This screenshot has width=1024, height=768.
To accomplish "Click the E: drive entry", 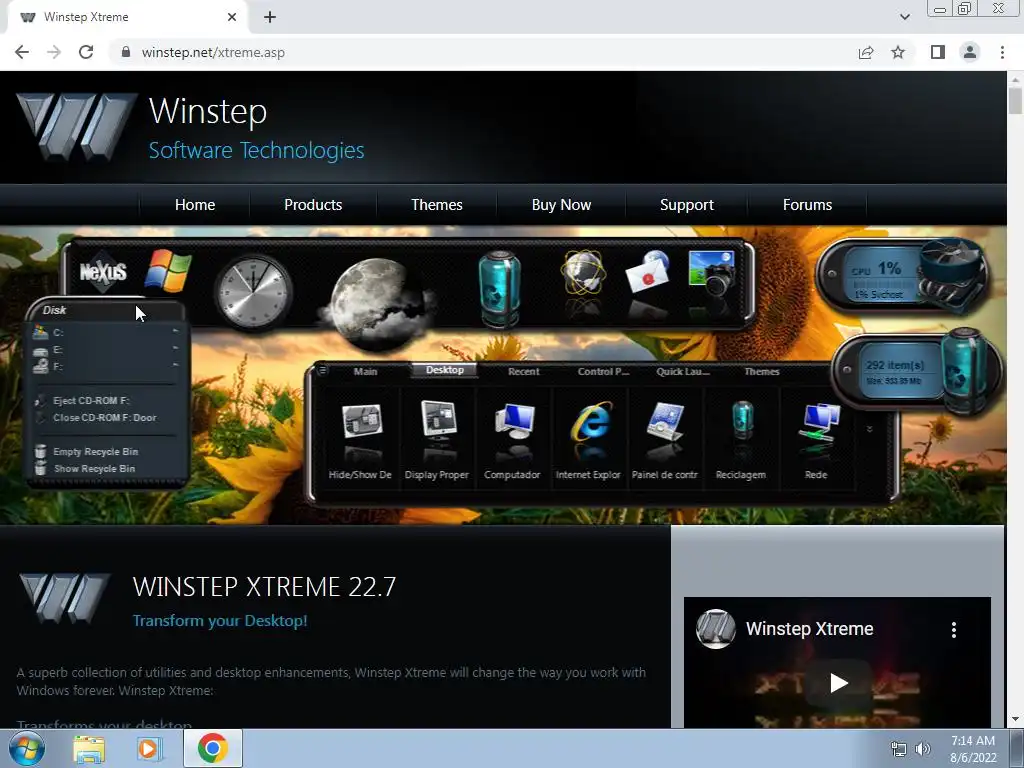I will (x=106, y=349).
